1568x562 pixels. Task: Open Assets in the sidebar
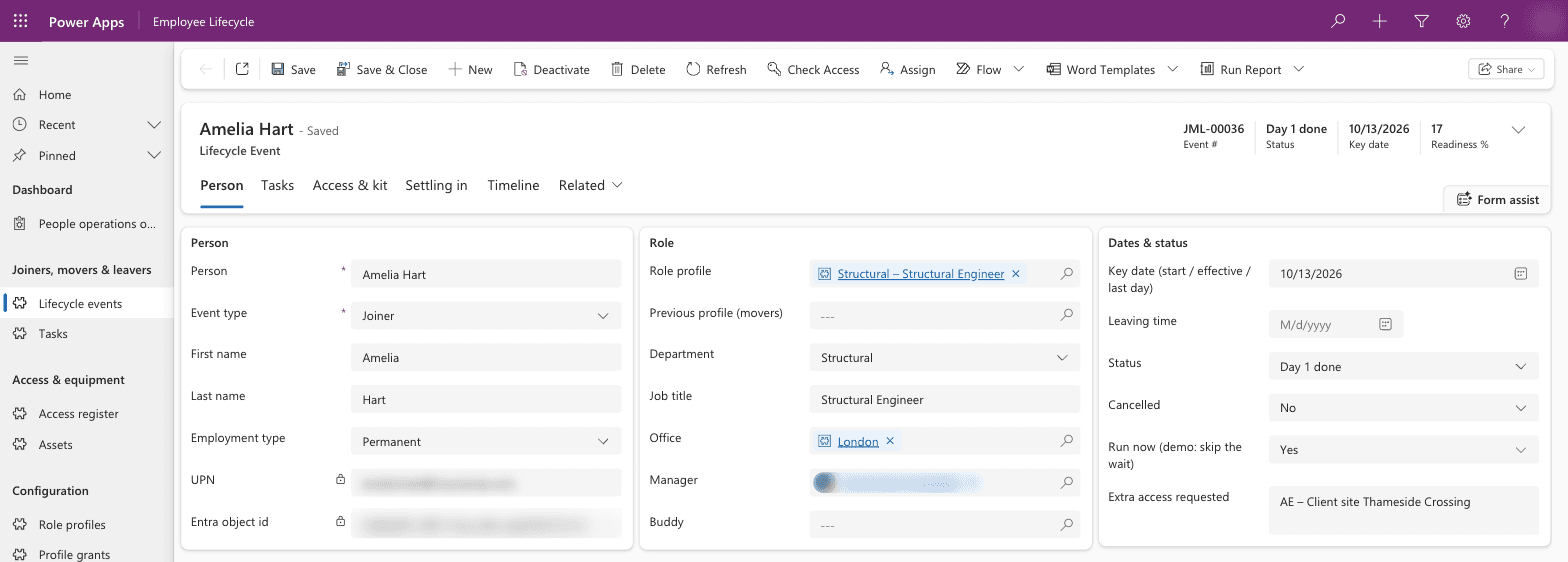[x=86, y=445]
